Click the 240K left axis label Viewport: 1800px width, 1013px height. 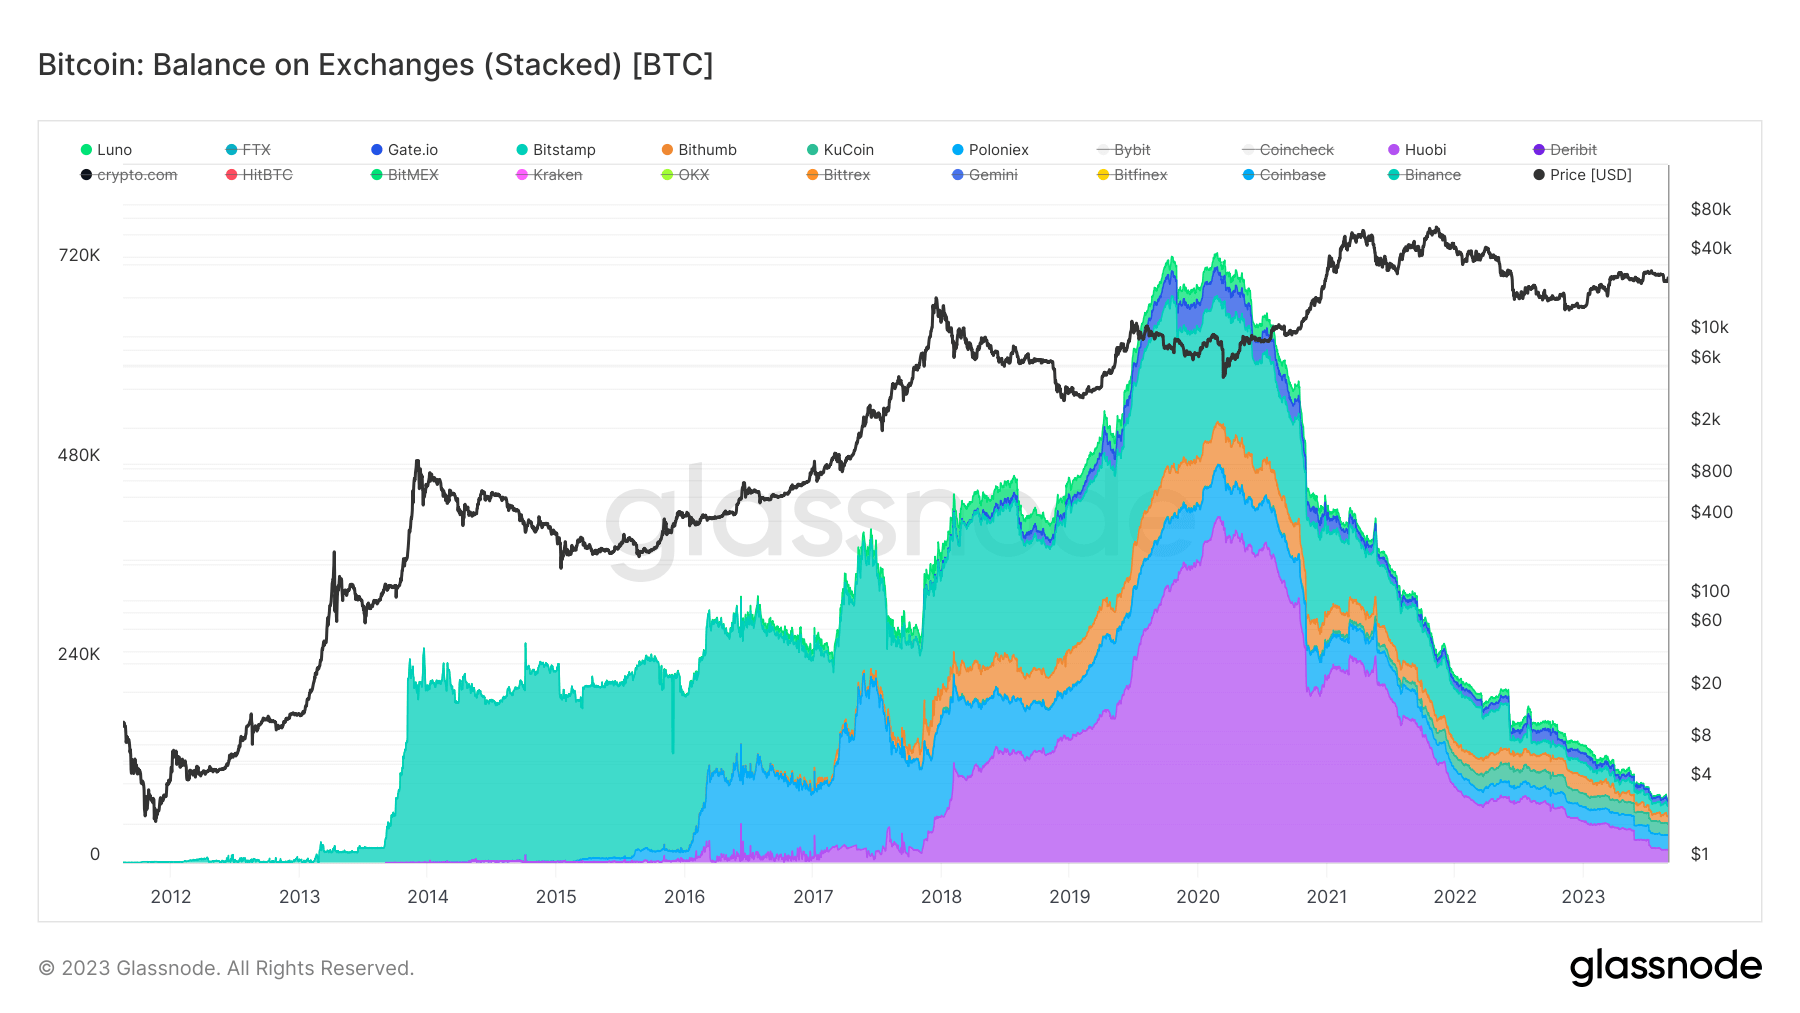pos(79,654)
